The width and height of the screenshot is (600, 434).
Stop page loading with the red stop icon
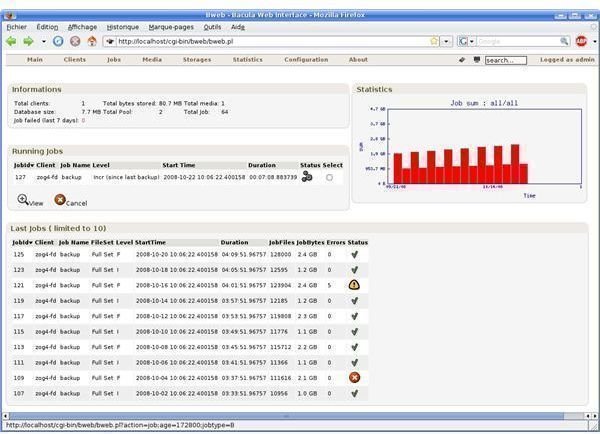pos(75,41)
